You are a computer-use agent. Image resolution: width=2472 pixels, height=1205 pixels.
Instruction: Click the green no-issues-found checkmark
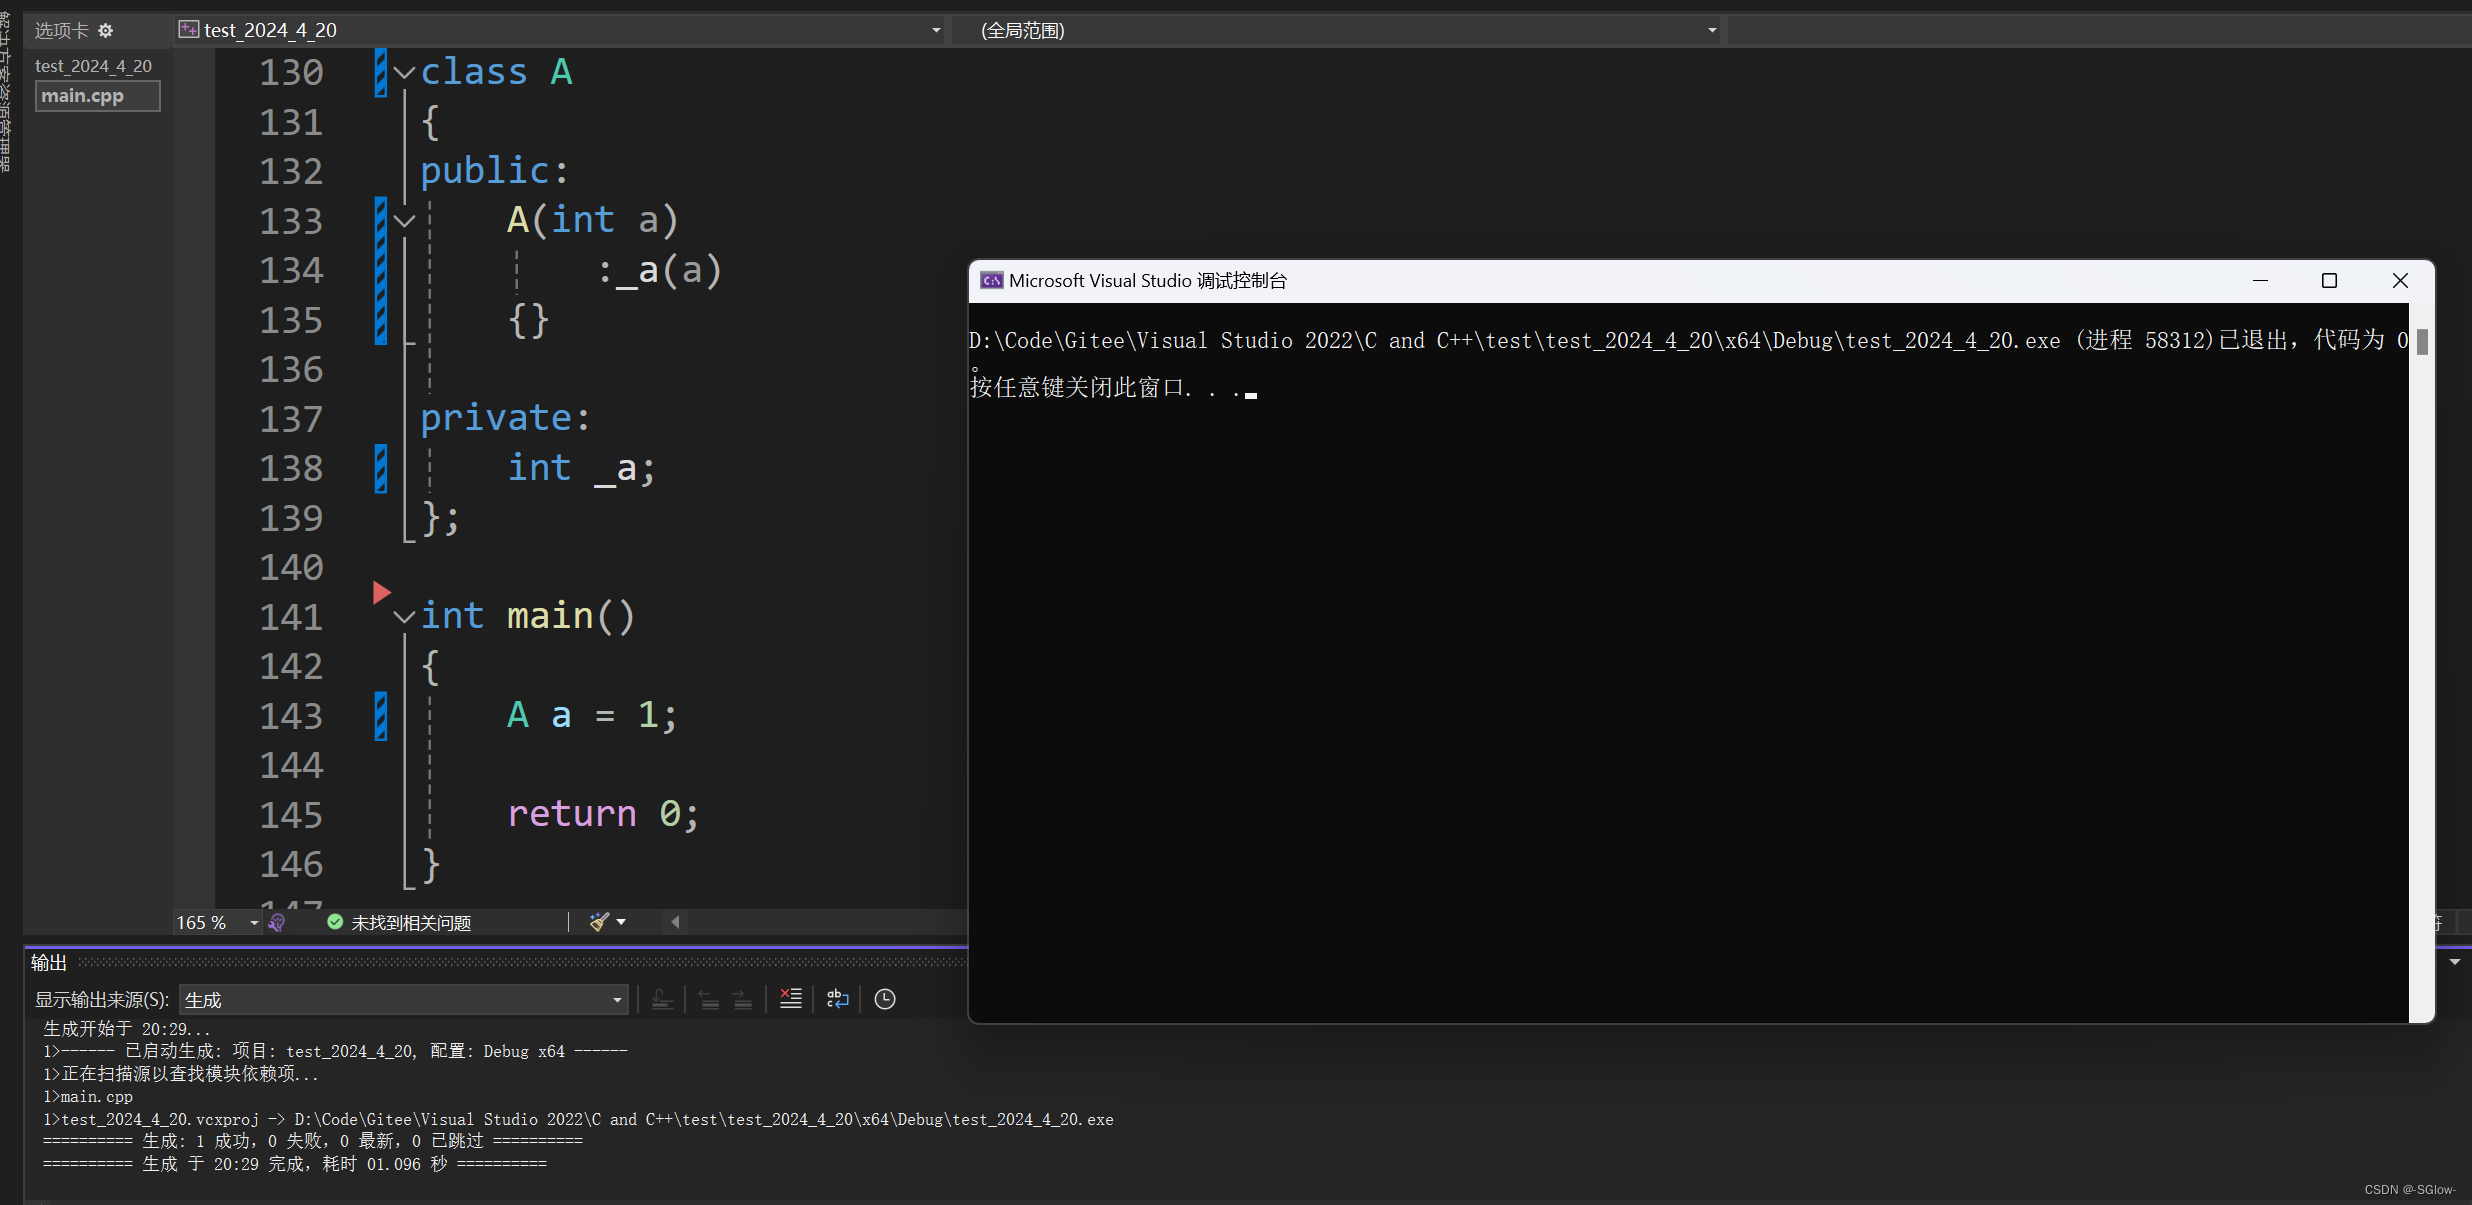(x=335, y=922)
